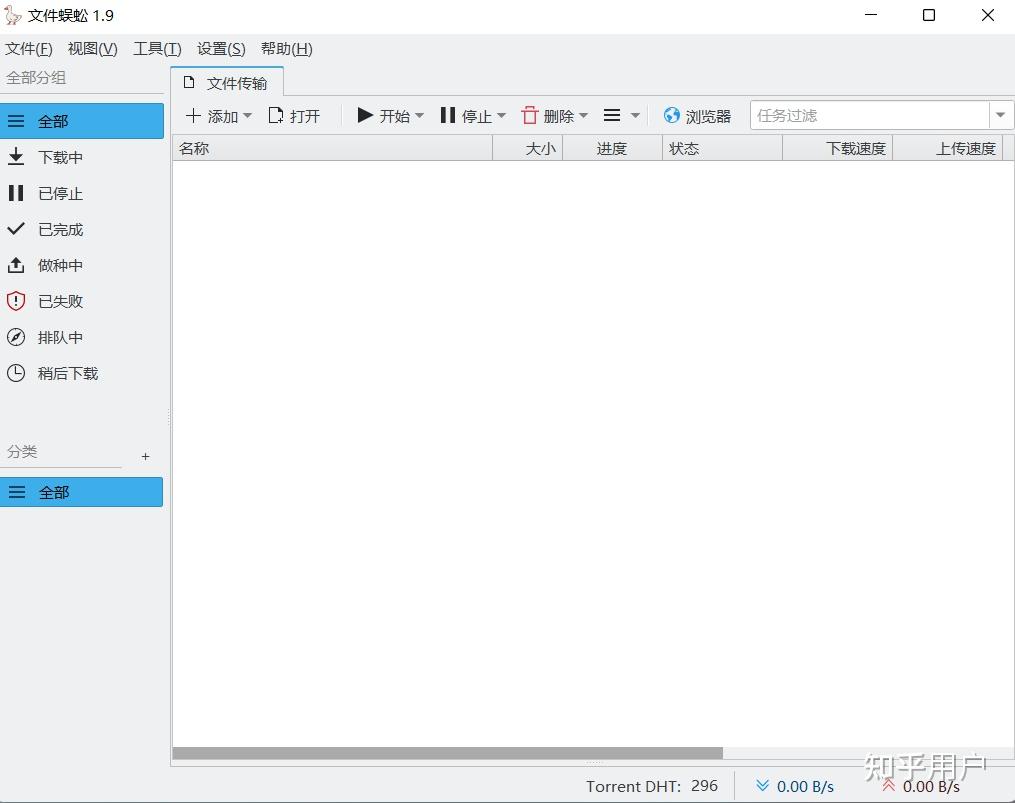Viewport: 1015px width, 803px height.
Task: Open the 删除 (delete) dropdown options
Action: coord(583,116)
